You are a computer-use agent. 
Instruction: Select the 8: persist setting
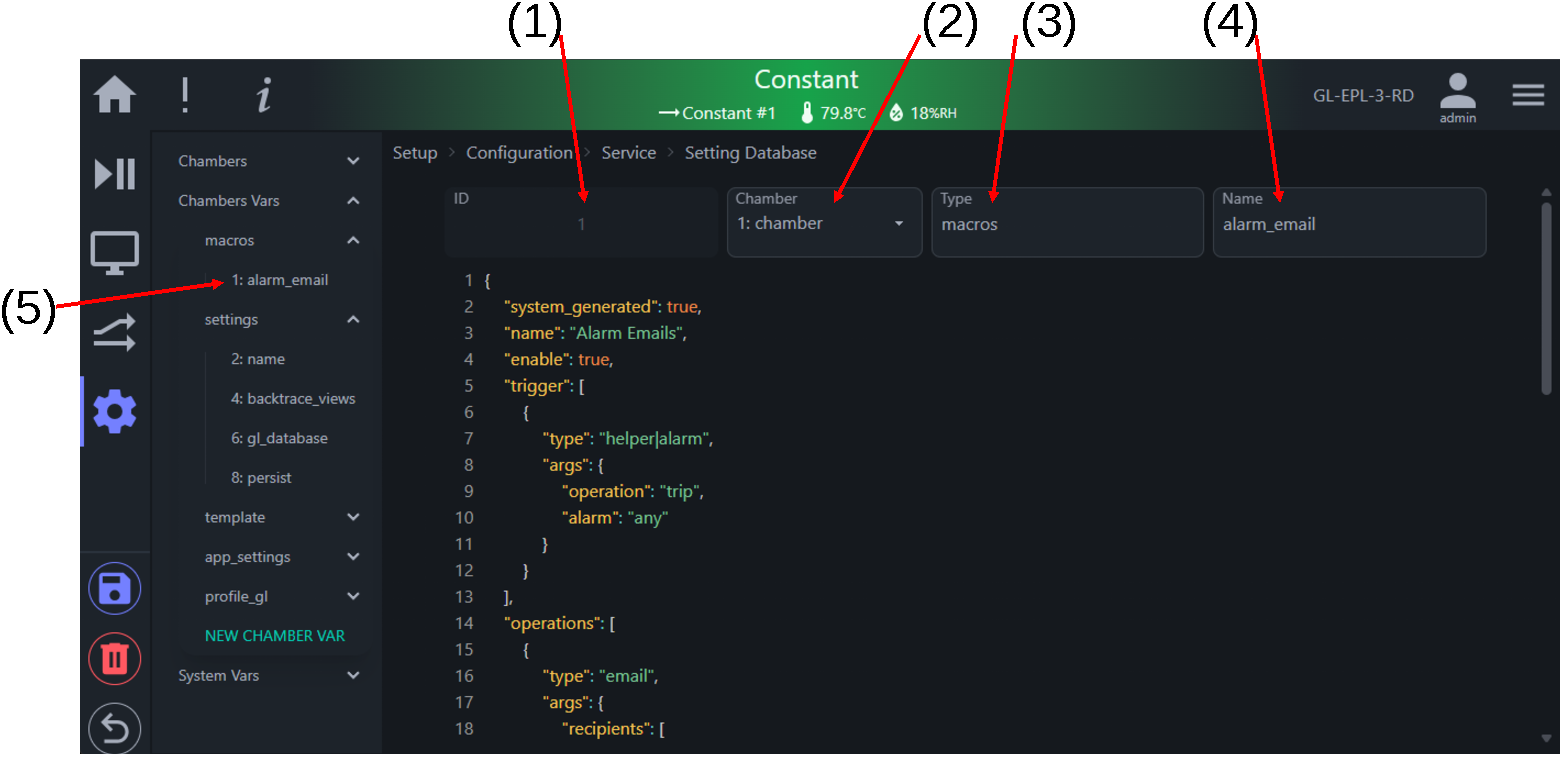pos(261,478)
